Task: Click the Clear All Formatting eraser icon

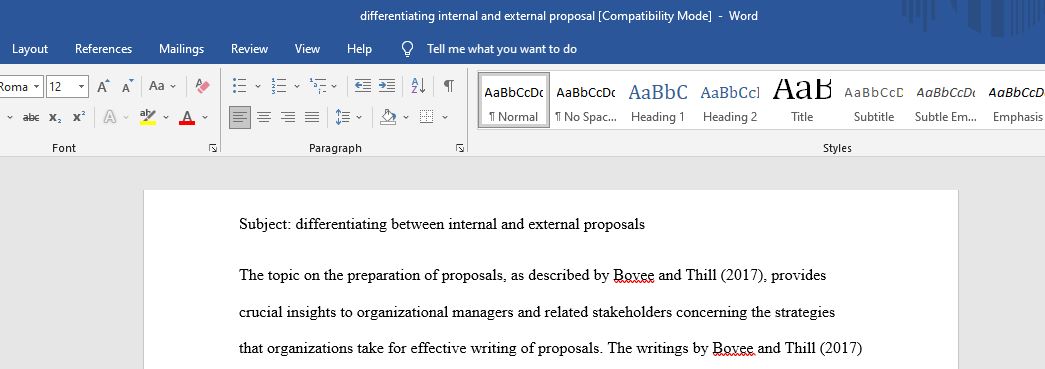Action: tap(203, 86)
